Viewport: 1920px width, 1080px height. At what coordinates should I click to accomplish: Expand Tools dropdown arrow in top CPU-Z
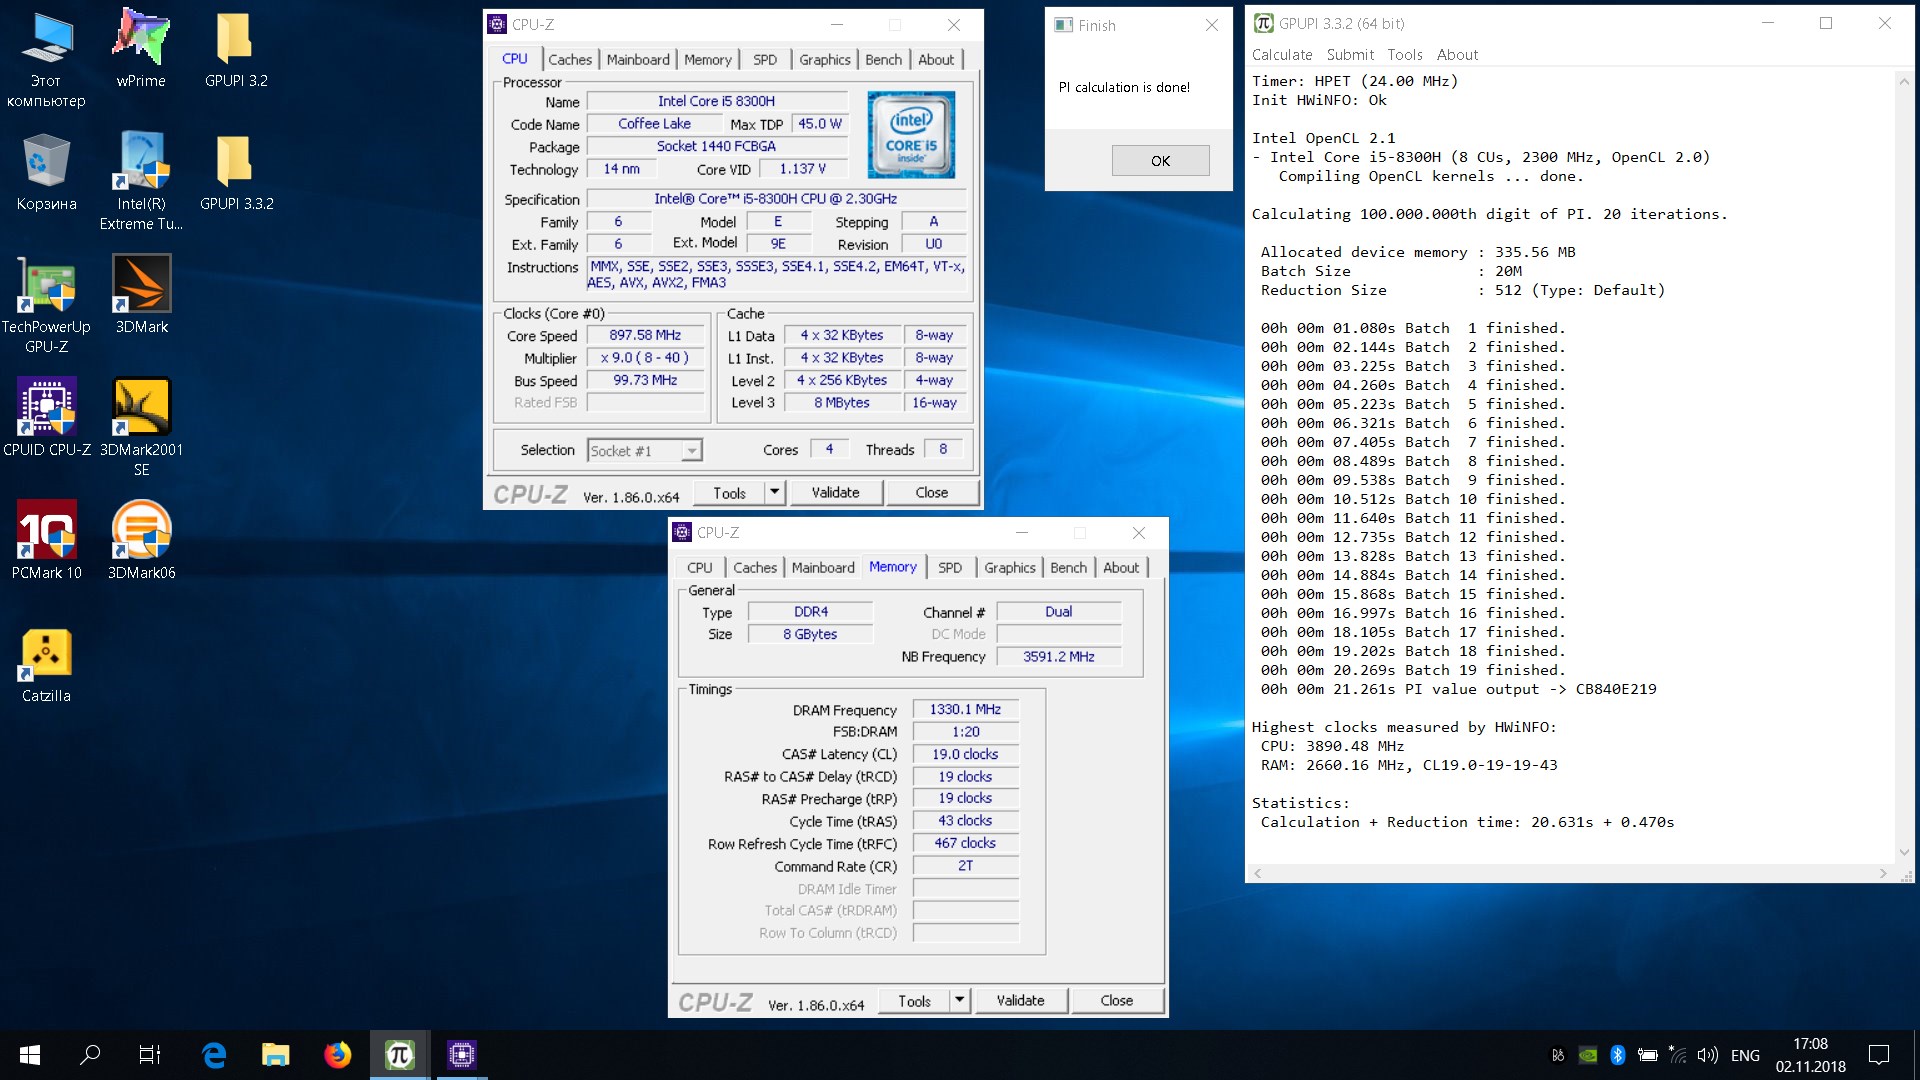click(x=774, y=492)
